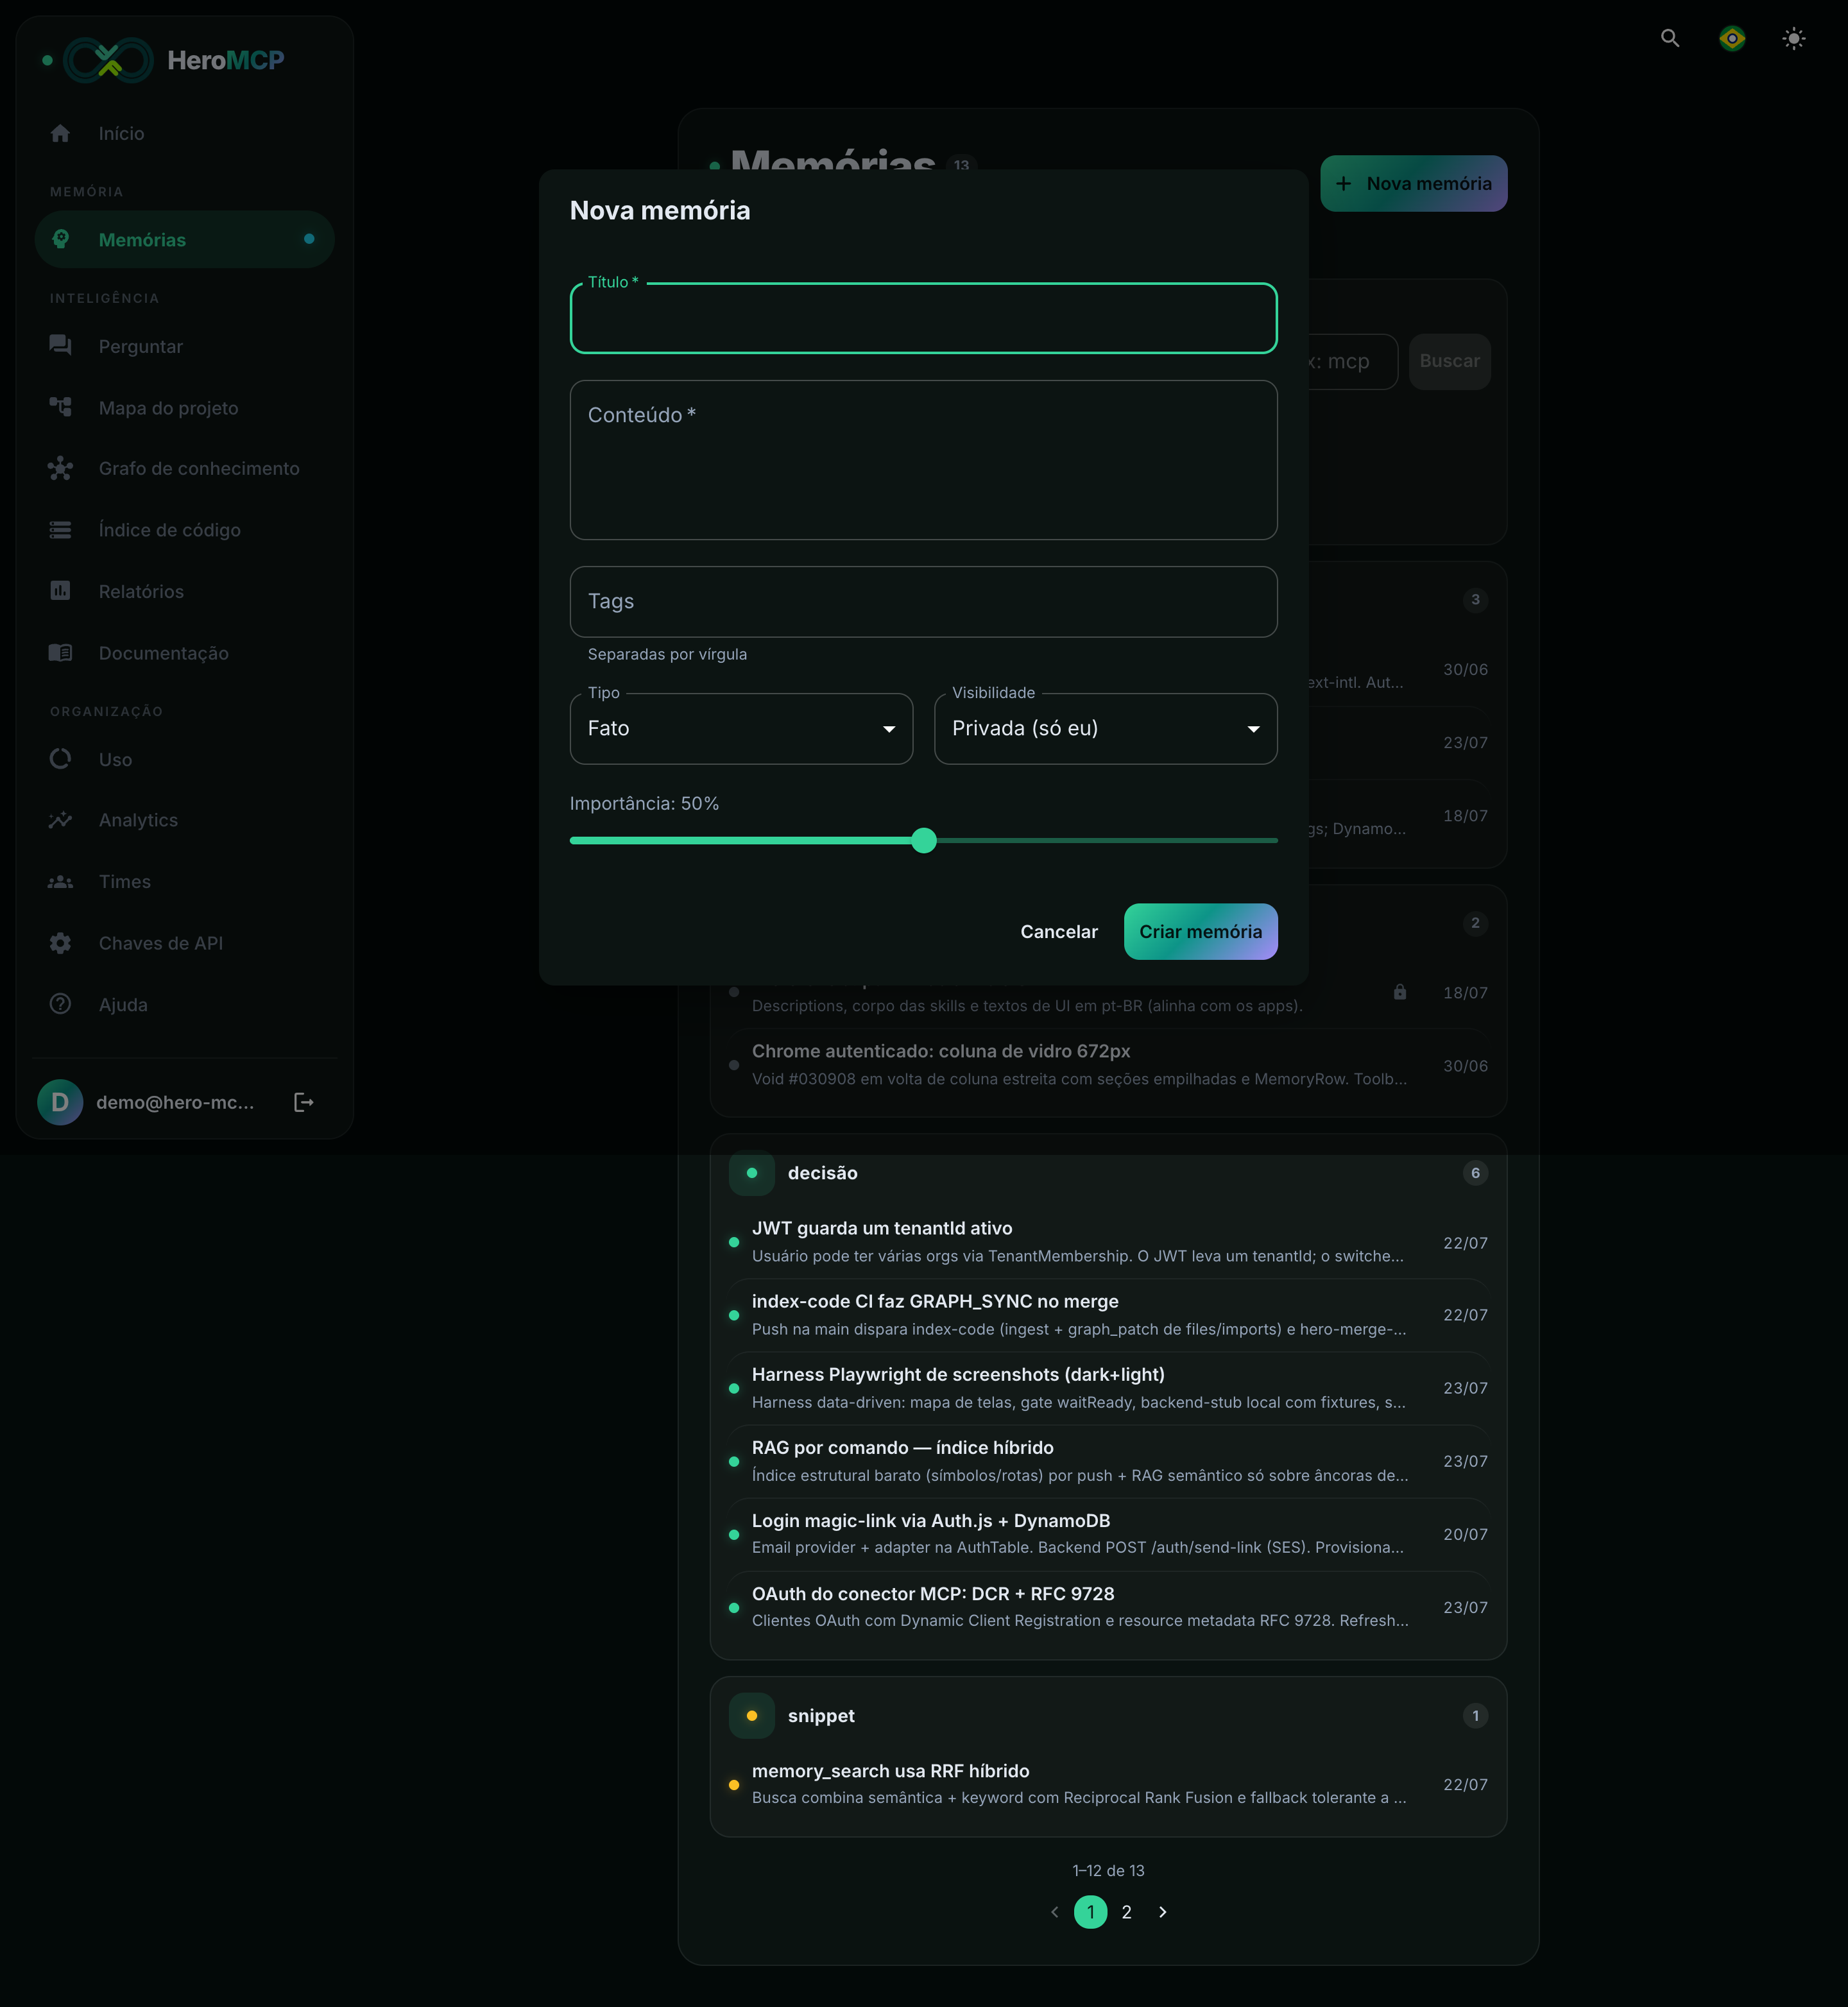Open Analytics in the sidebar

[x=185, y=820]
